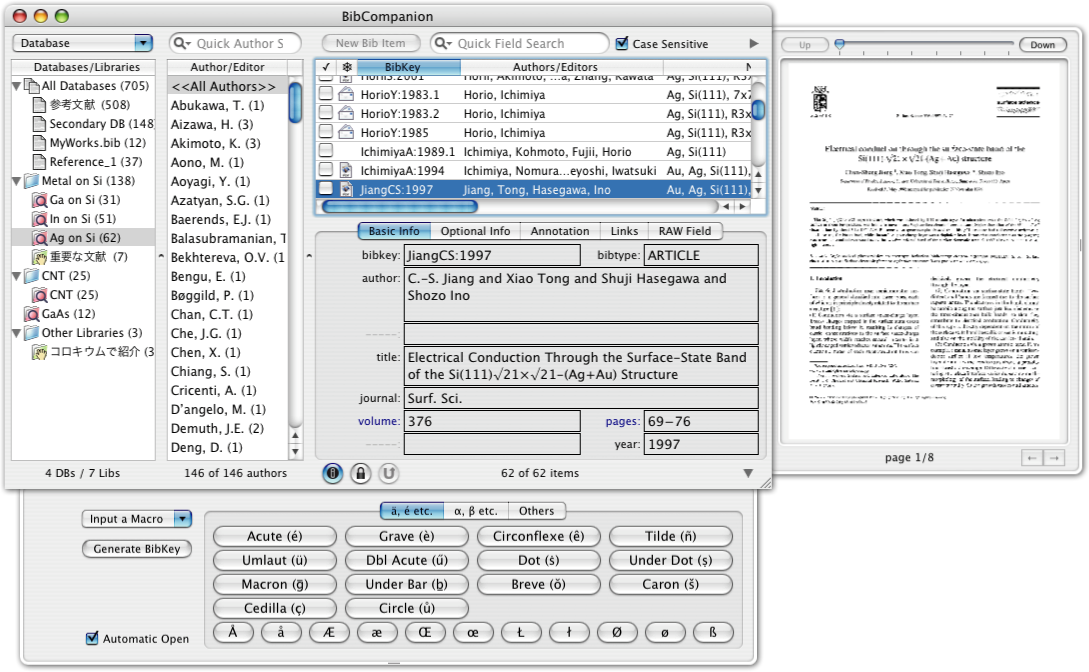This screenshot has height=672, width=1089.
Task: Click the Umlaut (ü) button
Action: pos(274,560)
